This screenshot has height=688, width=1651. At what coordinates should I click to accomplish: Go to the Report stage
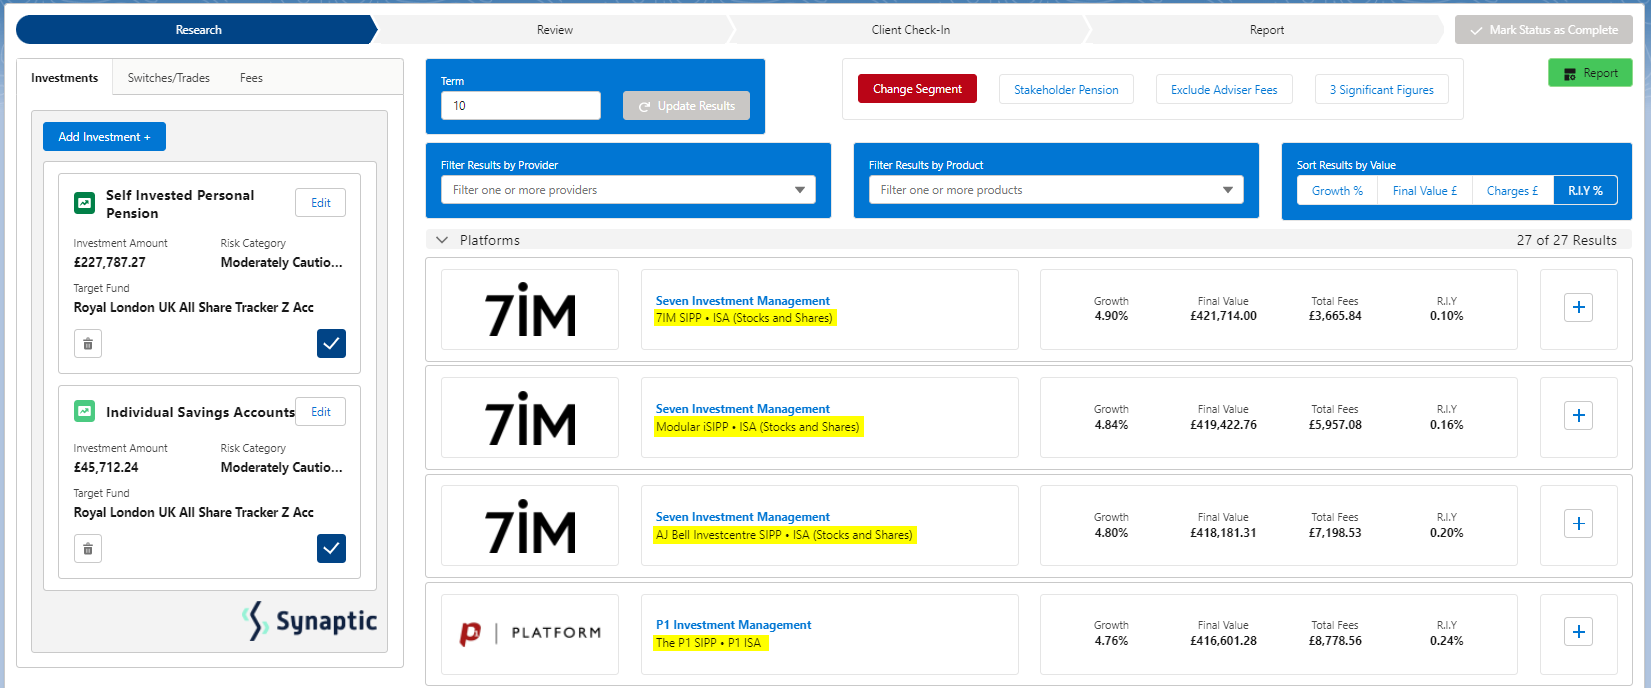1266,30
